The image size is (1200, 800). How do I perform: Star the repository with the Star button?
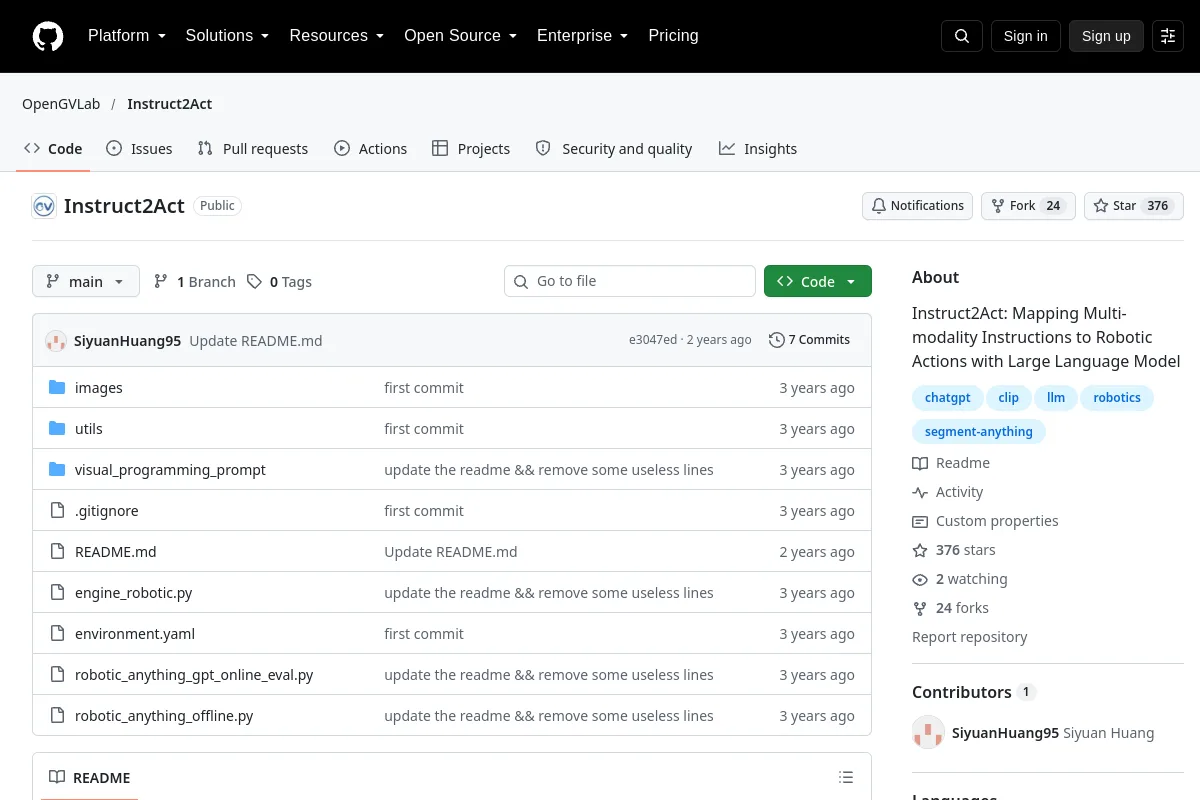point(1134,206)
